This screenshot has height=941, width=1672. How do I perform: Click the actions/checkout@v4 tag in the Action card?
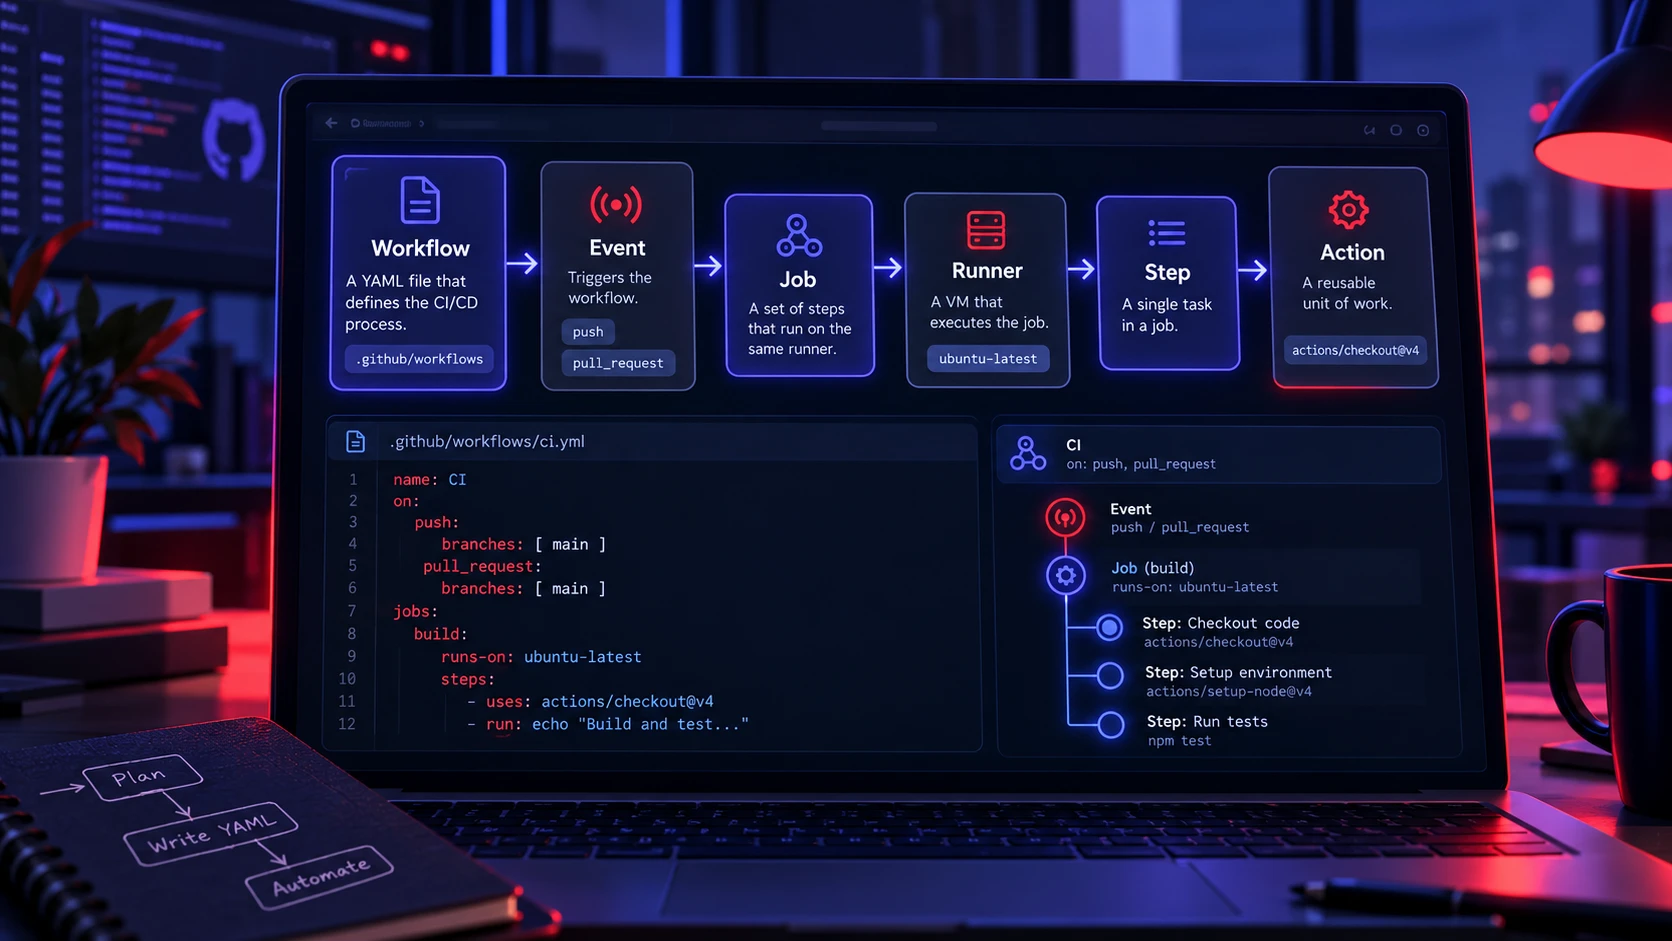(1355, 350)
